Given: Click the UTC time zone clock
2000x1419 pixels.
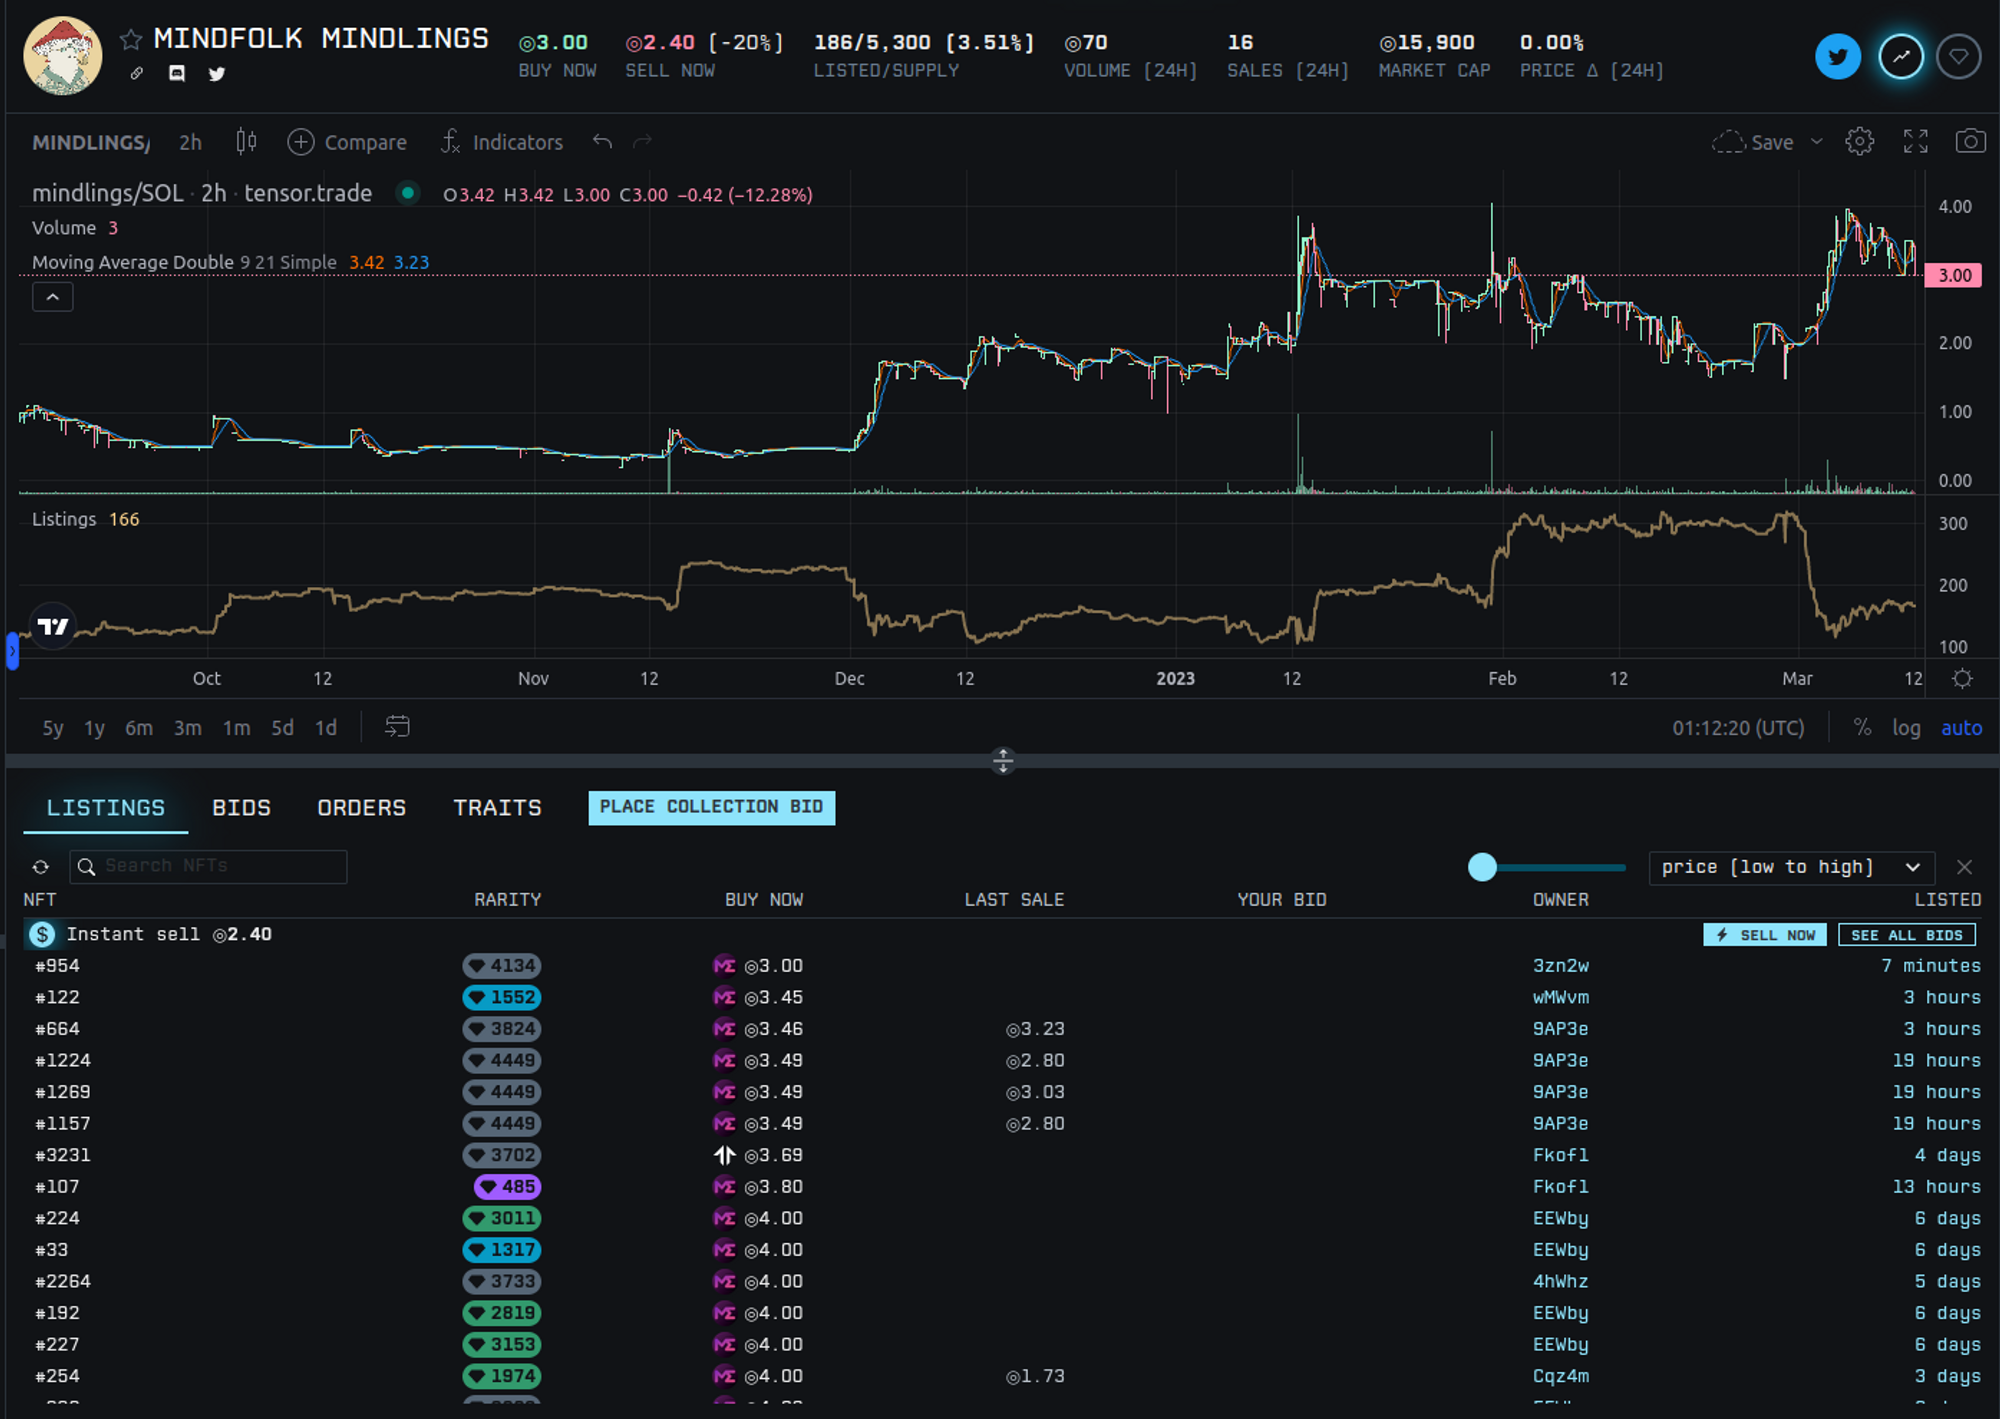Looking at the screenshot, I should coord(1738,728).
